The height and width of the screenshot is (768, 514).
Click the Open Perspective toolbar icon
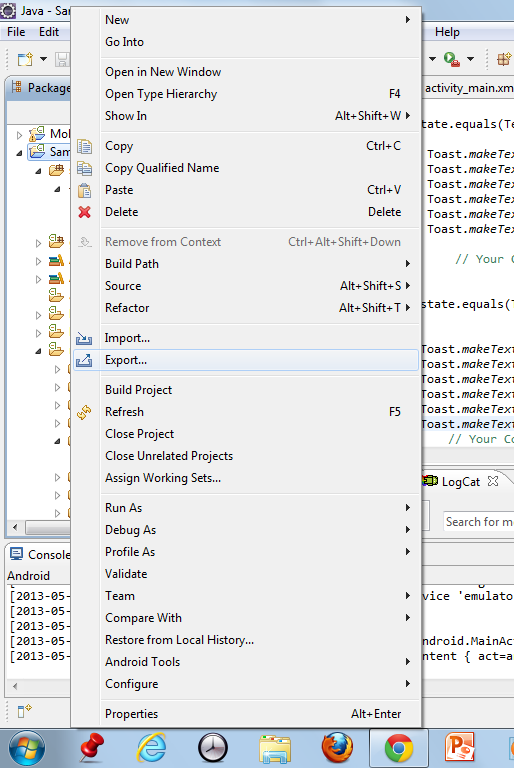[x=504, y=59]
